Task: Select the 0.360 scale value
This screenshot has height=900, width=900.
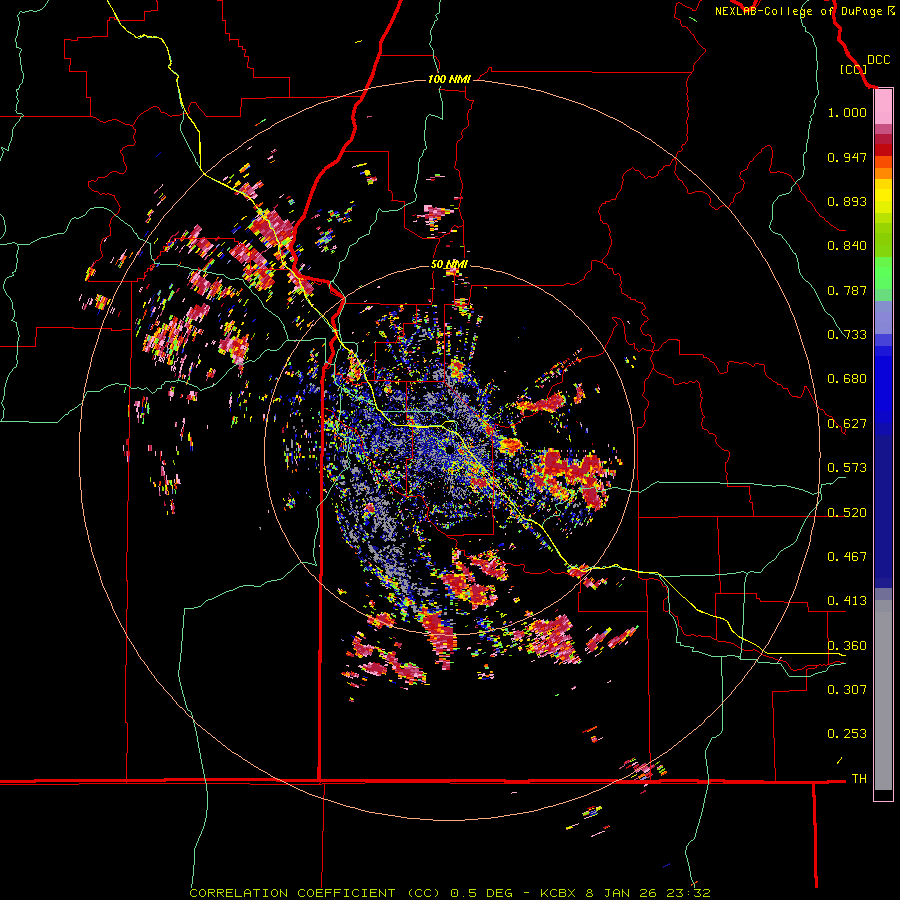Action: (847, 646)
